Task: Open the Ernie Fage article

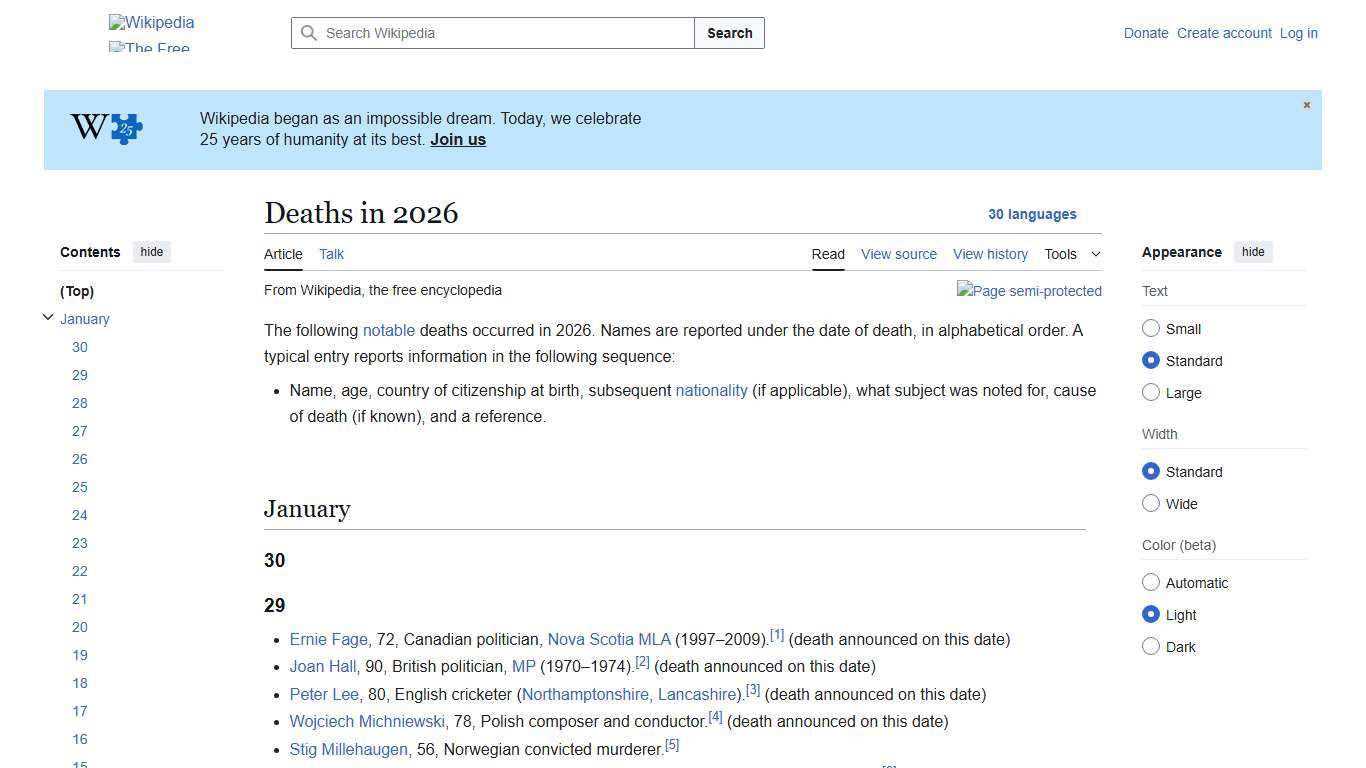Action: [x=328, y=639]
